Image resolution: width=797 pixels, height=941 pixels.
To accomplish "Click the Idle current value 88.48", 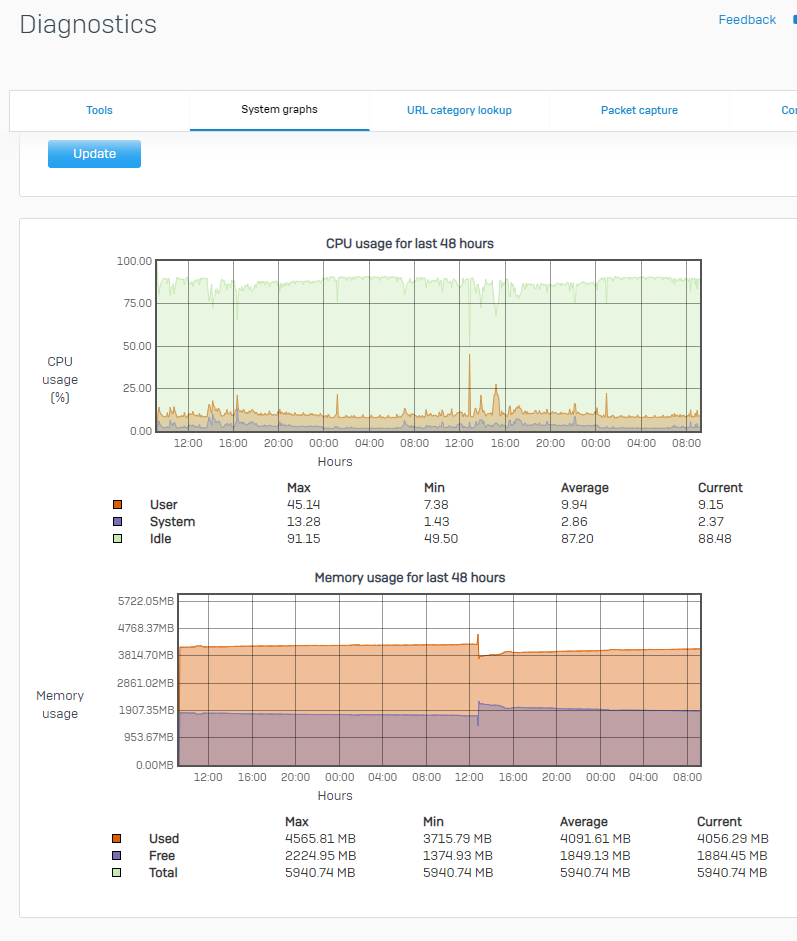I will 715,538.
